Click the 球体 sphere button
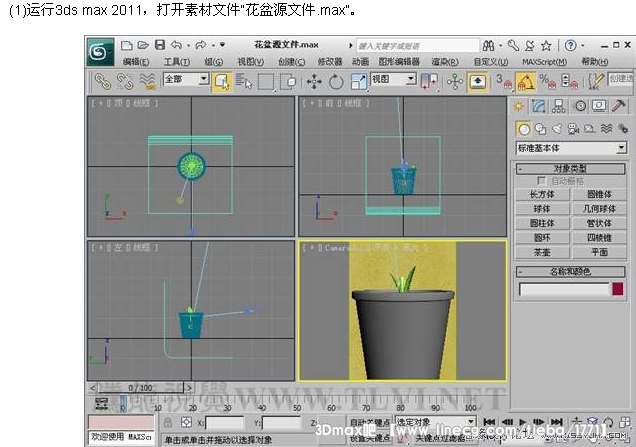This screenshot has height=447, width=636. [x=542, y=209]
